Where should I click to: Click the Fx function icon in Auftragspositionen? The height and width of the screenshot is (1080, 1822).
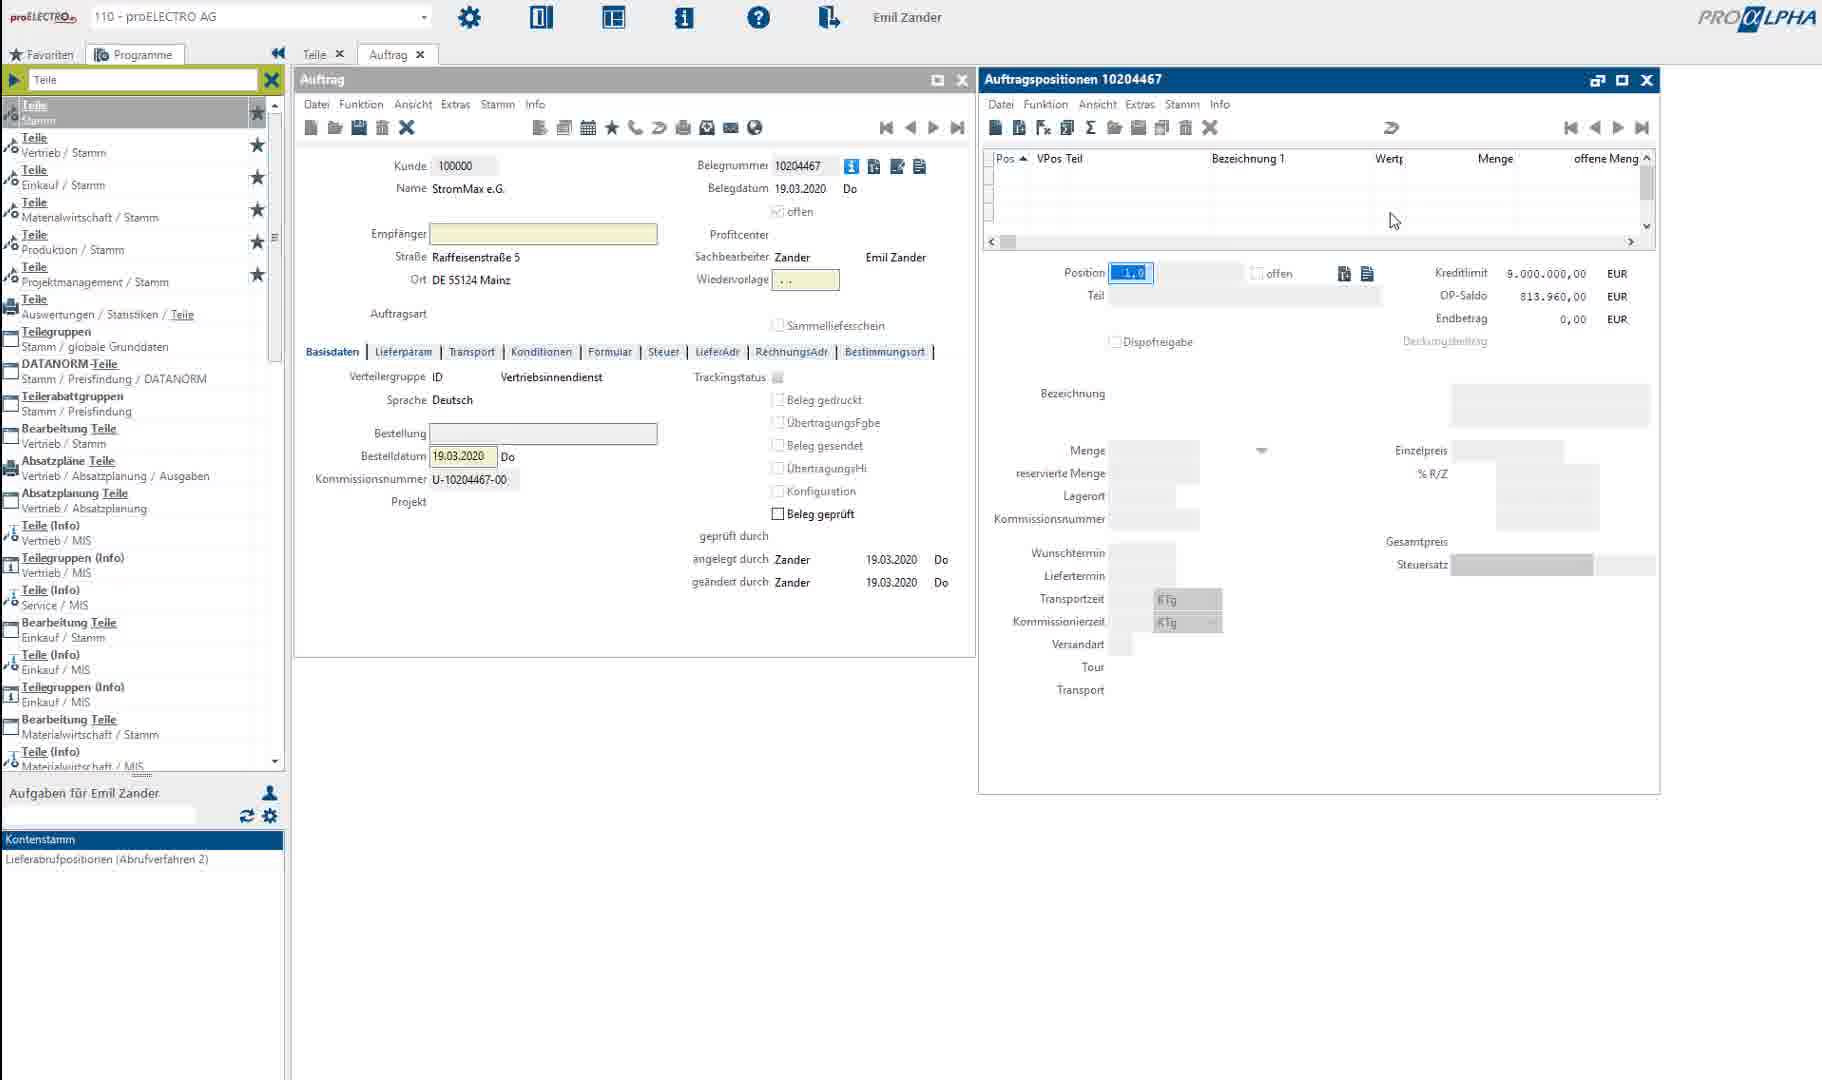1043,127
